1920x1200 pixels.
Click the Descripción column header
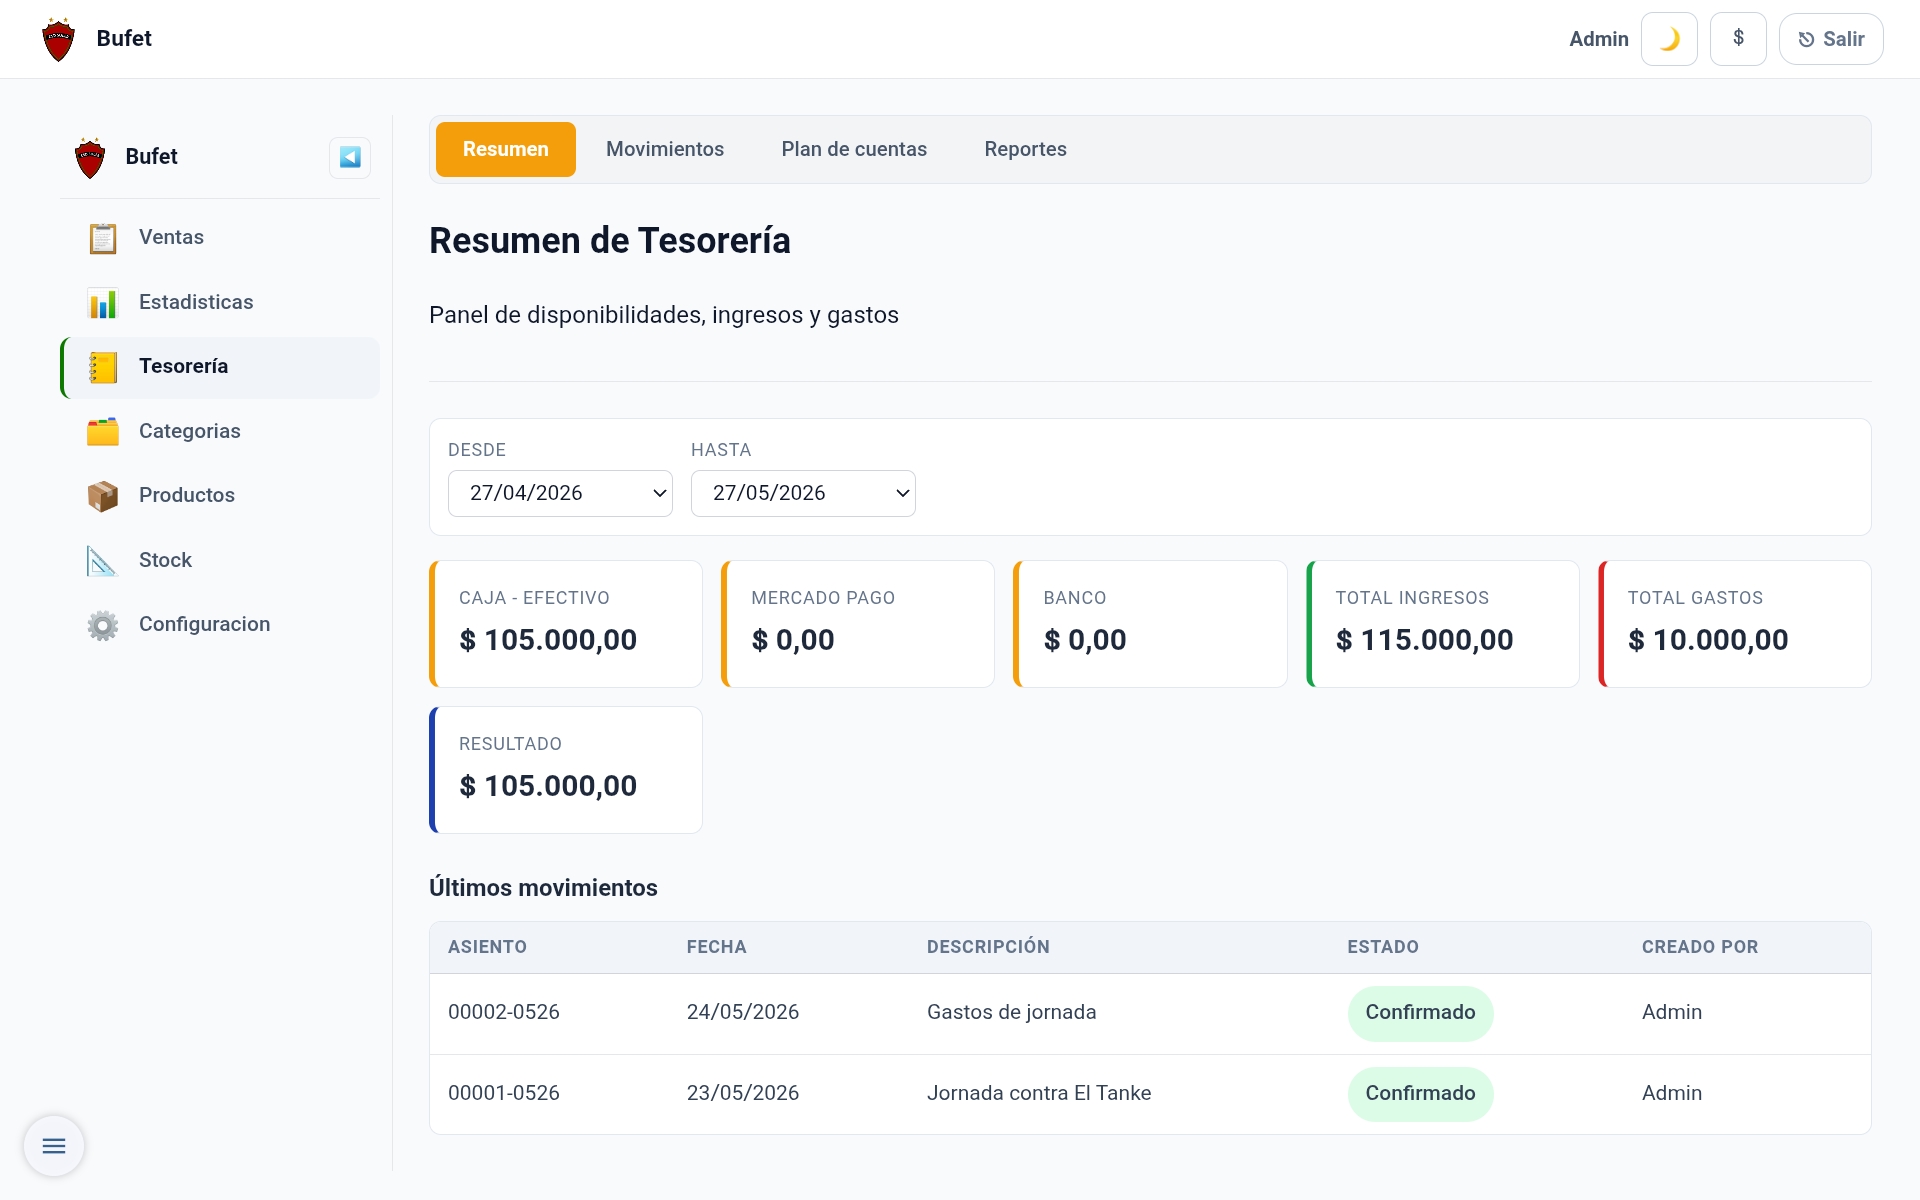tap(988, 947)
